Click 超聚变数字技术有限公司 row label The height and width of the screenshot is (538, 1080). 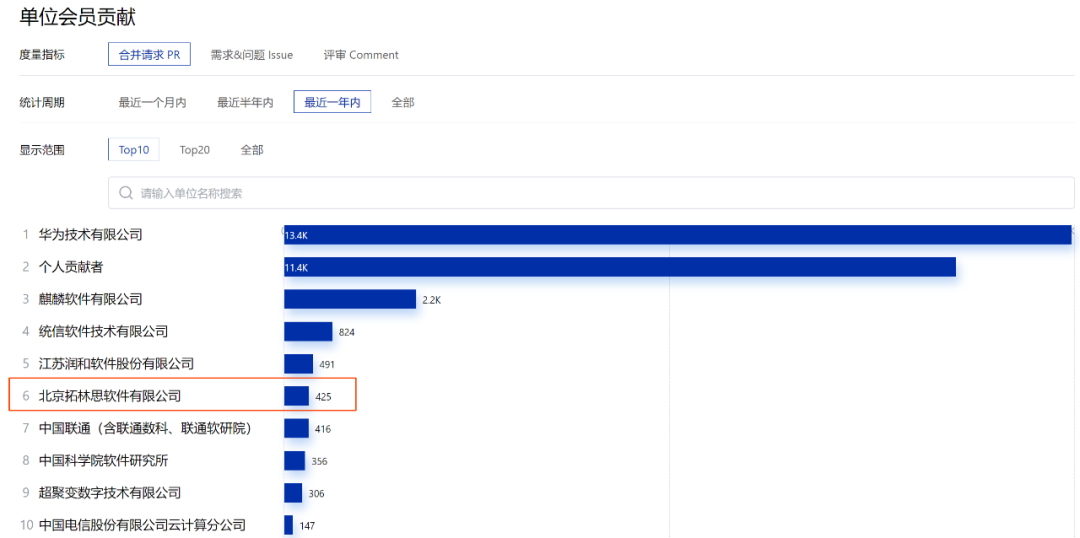[x=110, y=493]
